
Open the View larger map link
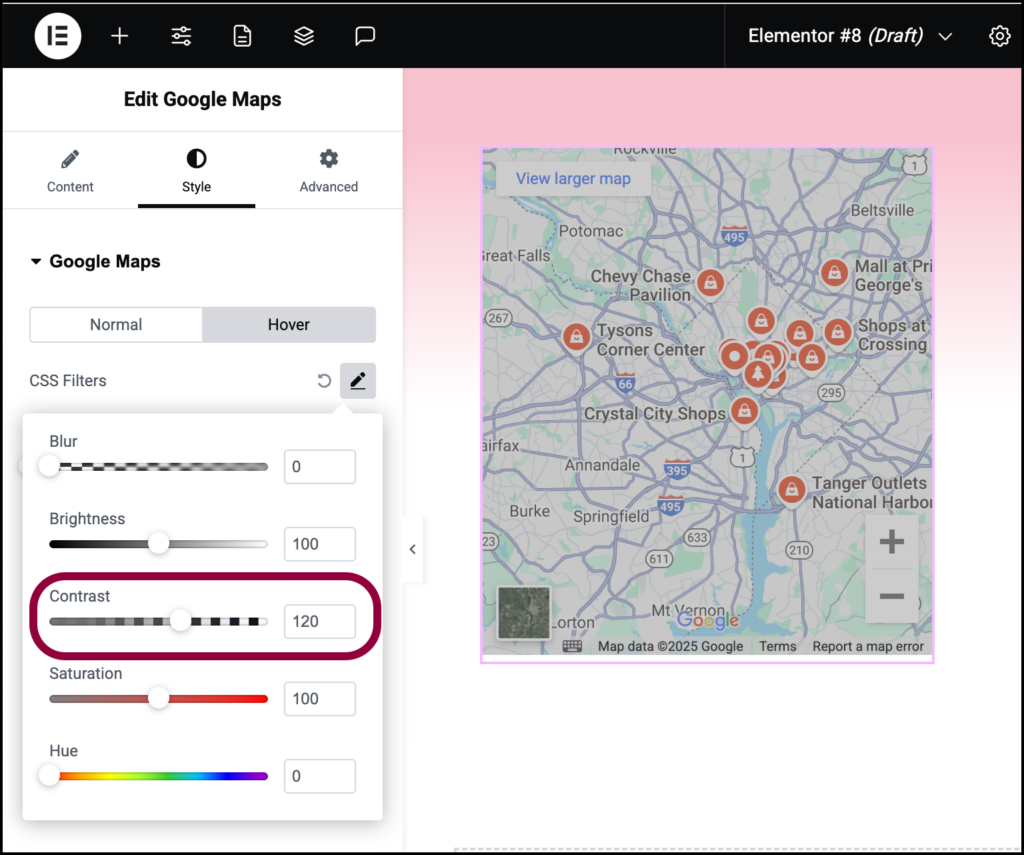[573, 178]
